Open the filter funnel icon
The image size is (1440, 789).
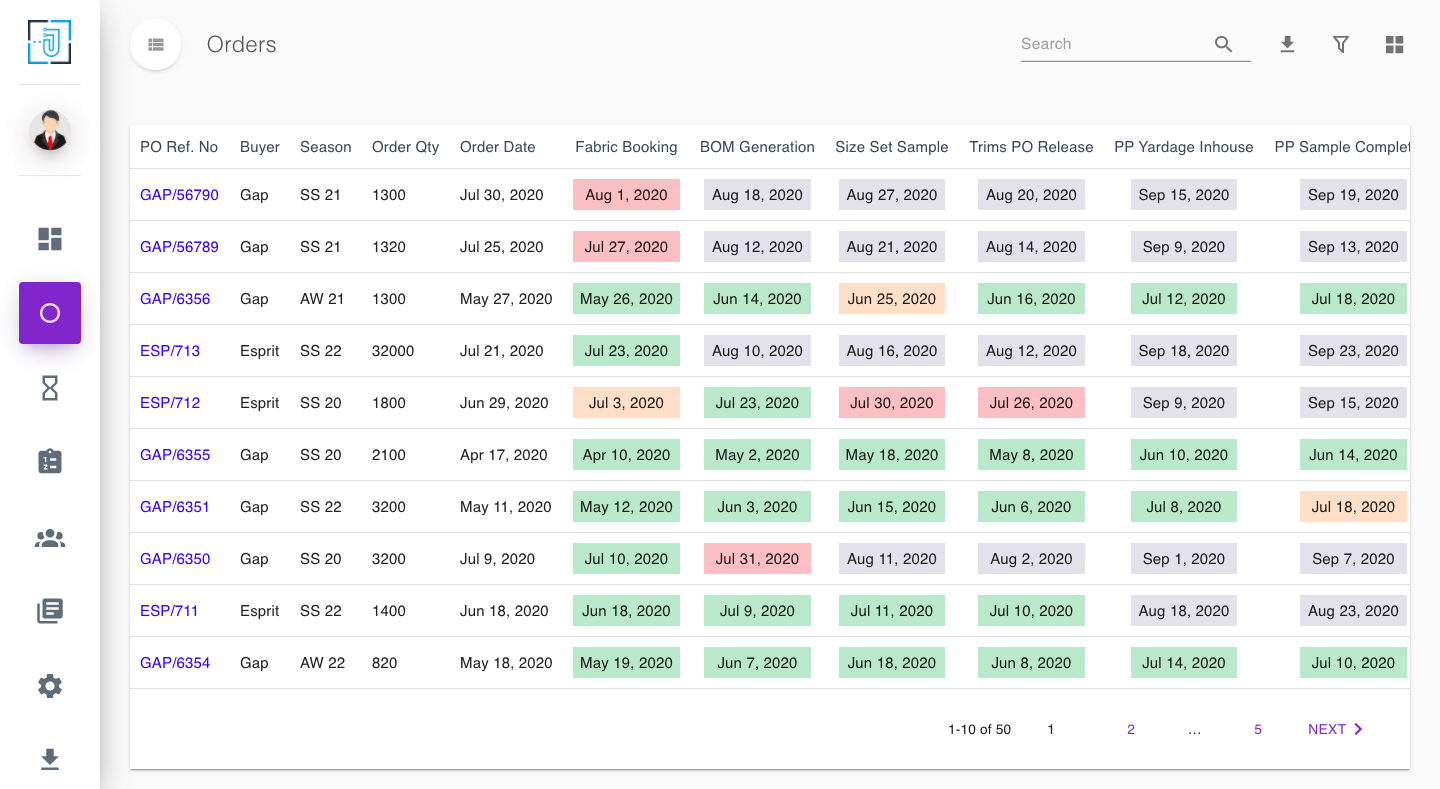click(x=1341, y=44)
